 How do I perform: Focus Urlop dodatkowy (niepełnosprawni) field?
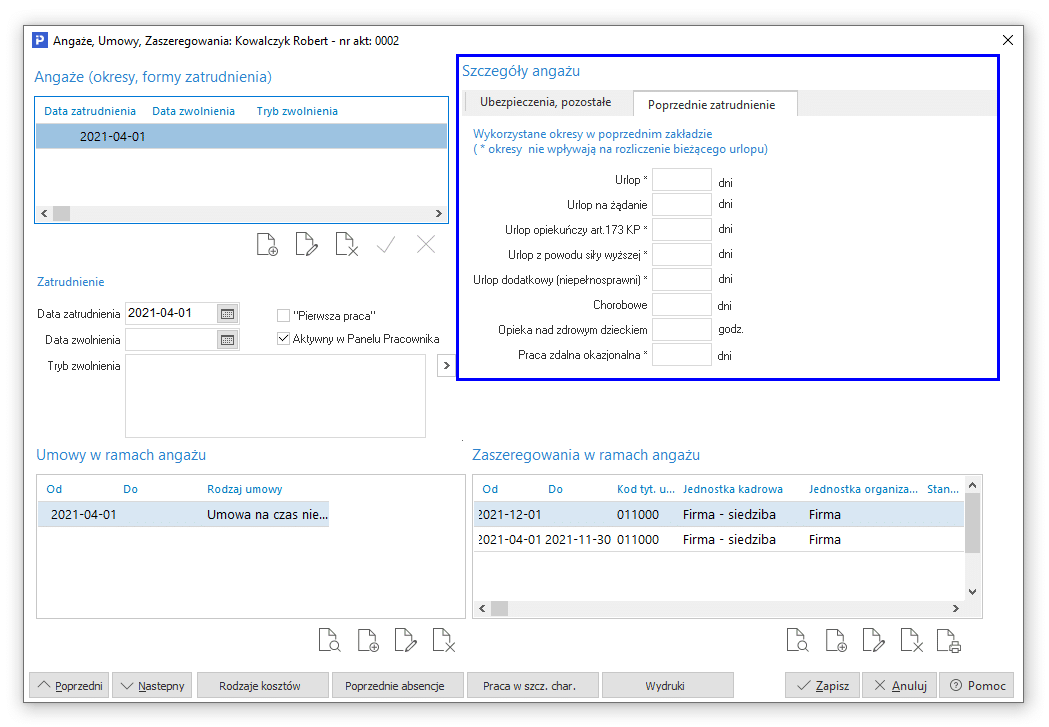(682, 280)
